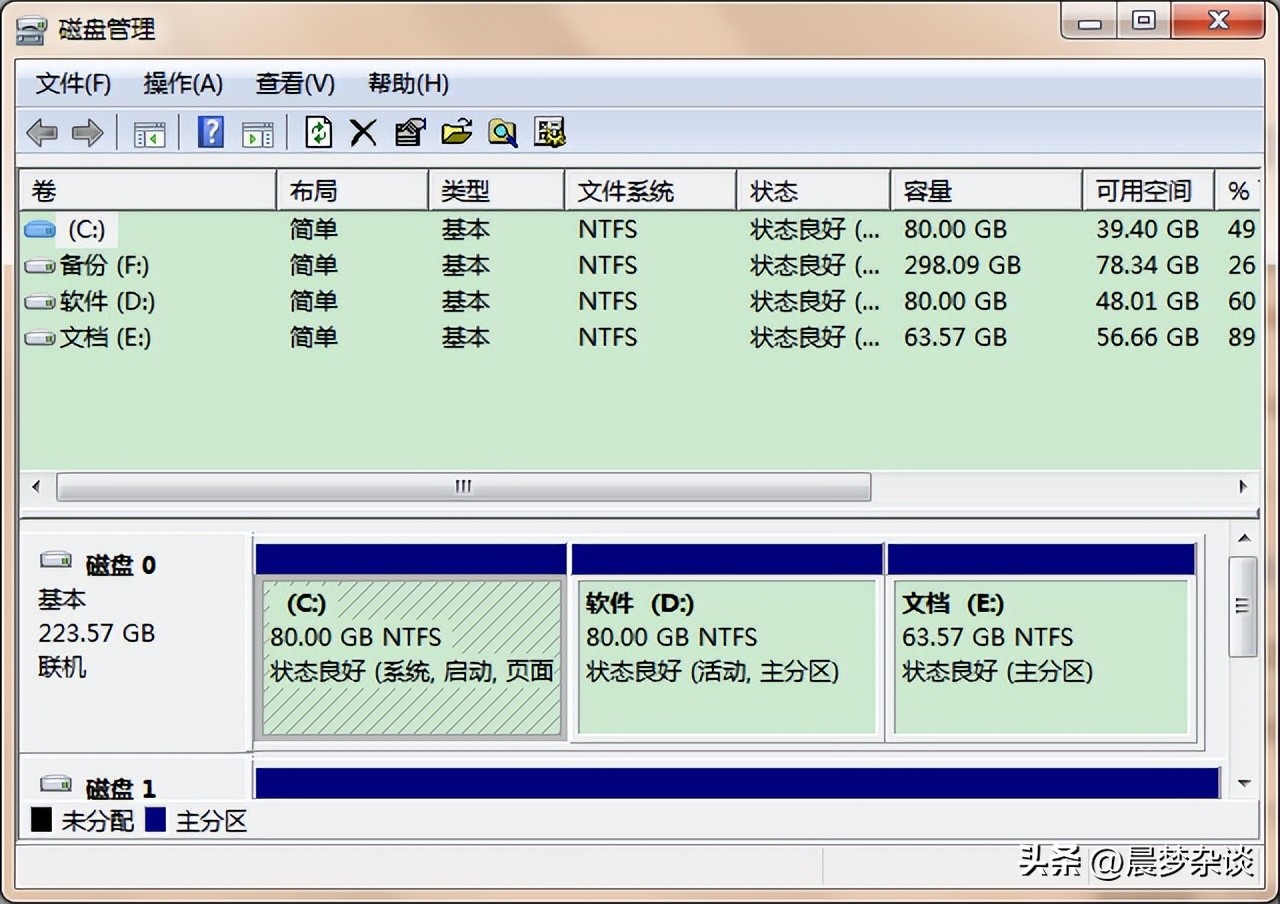Click the magnifier search toolbar icon
Image resolution: width=1280 pixels, height=904 pixels.
(502, 132)
